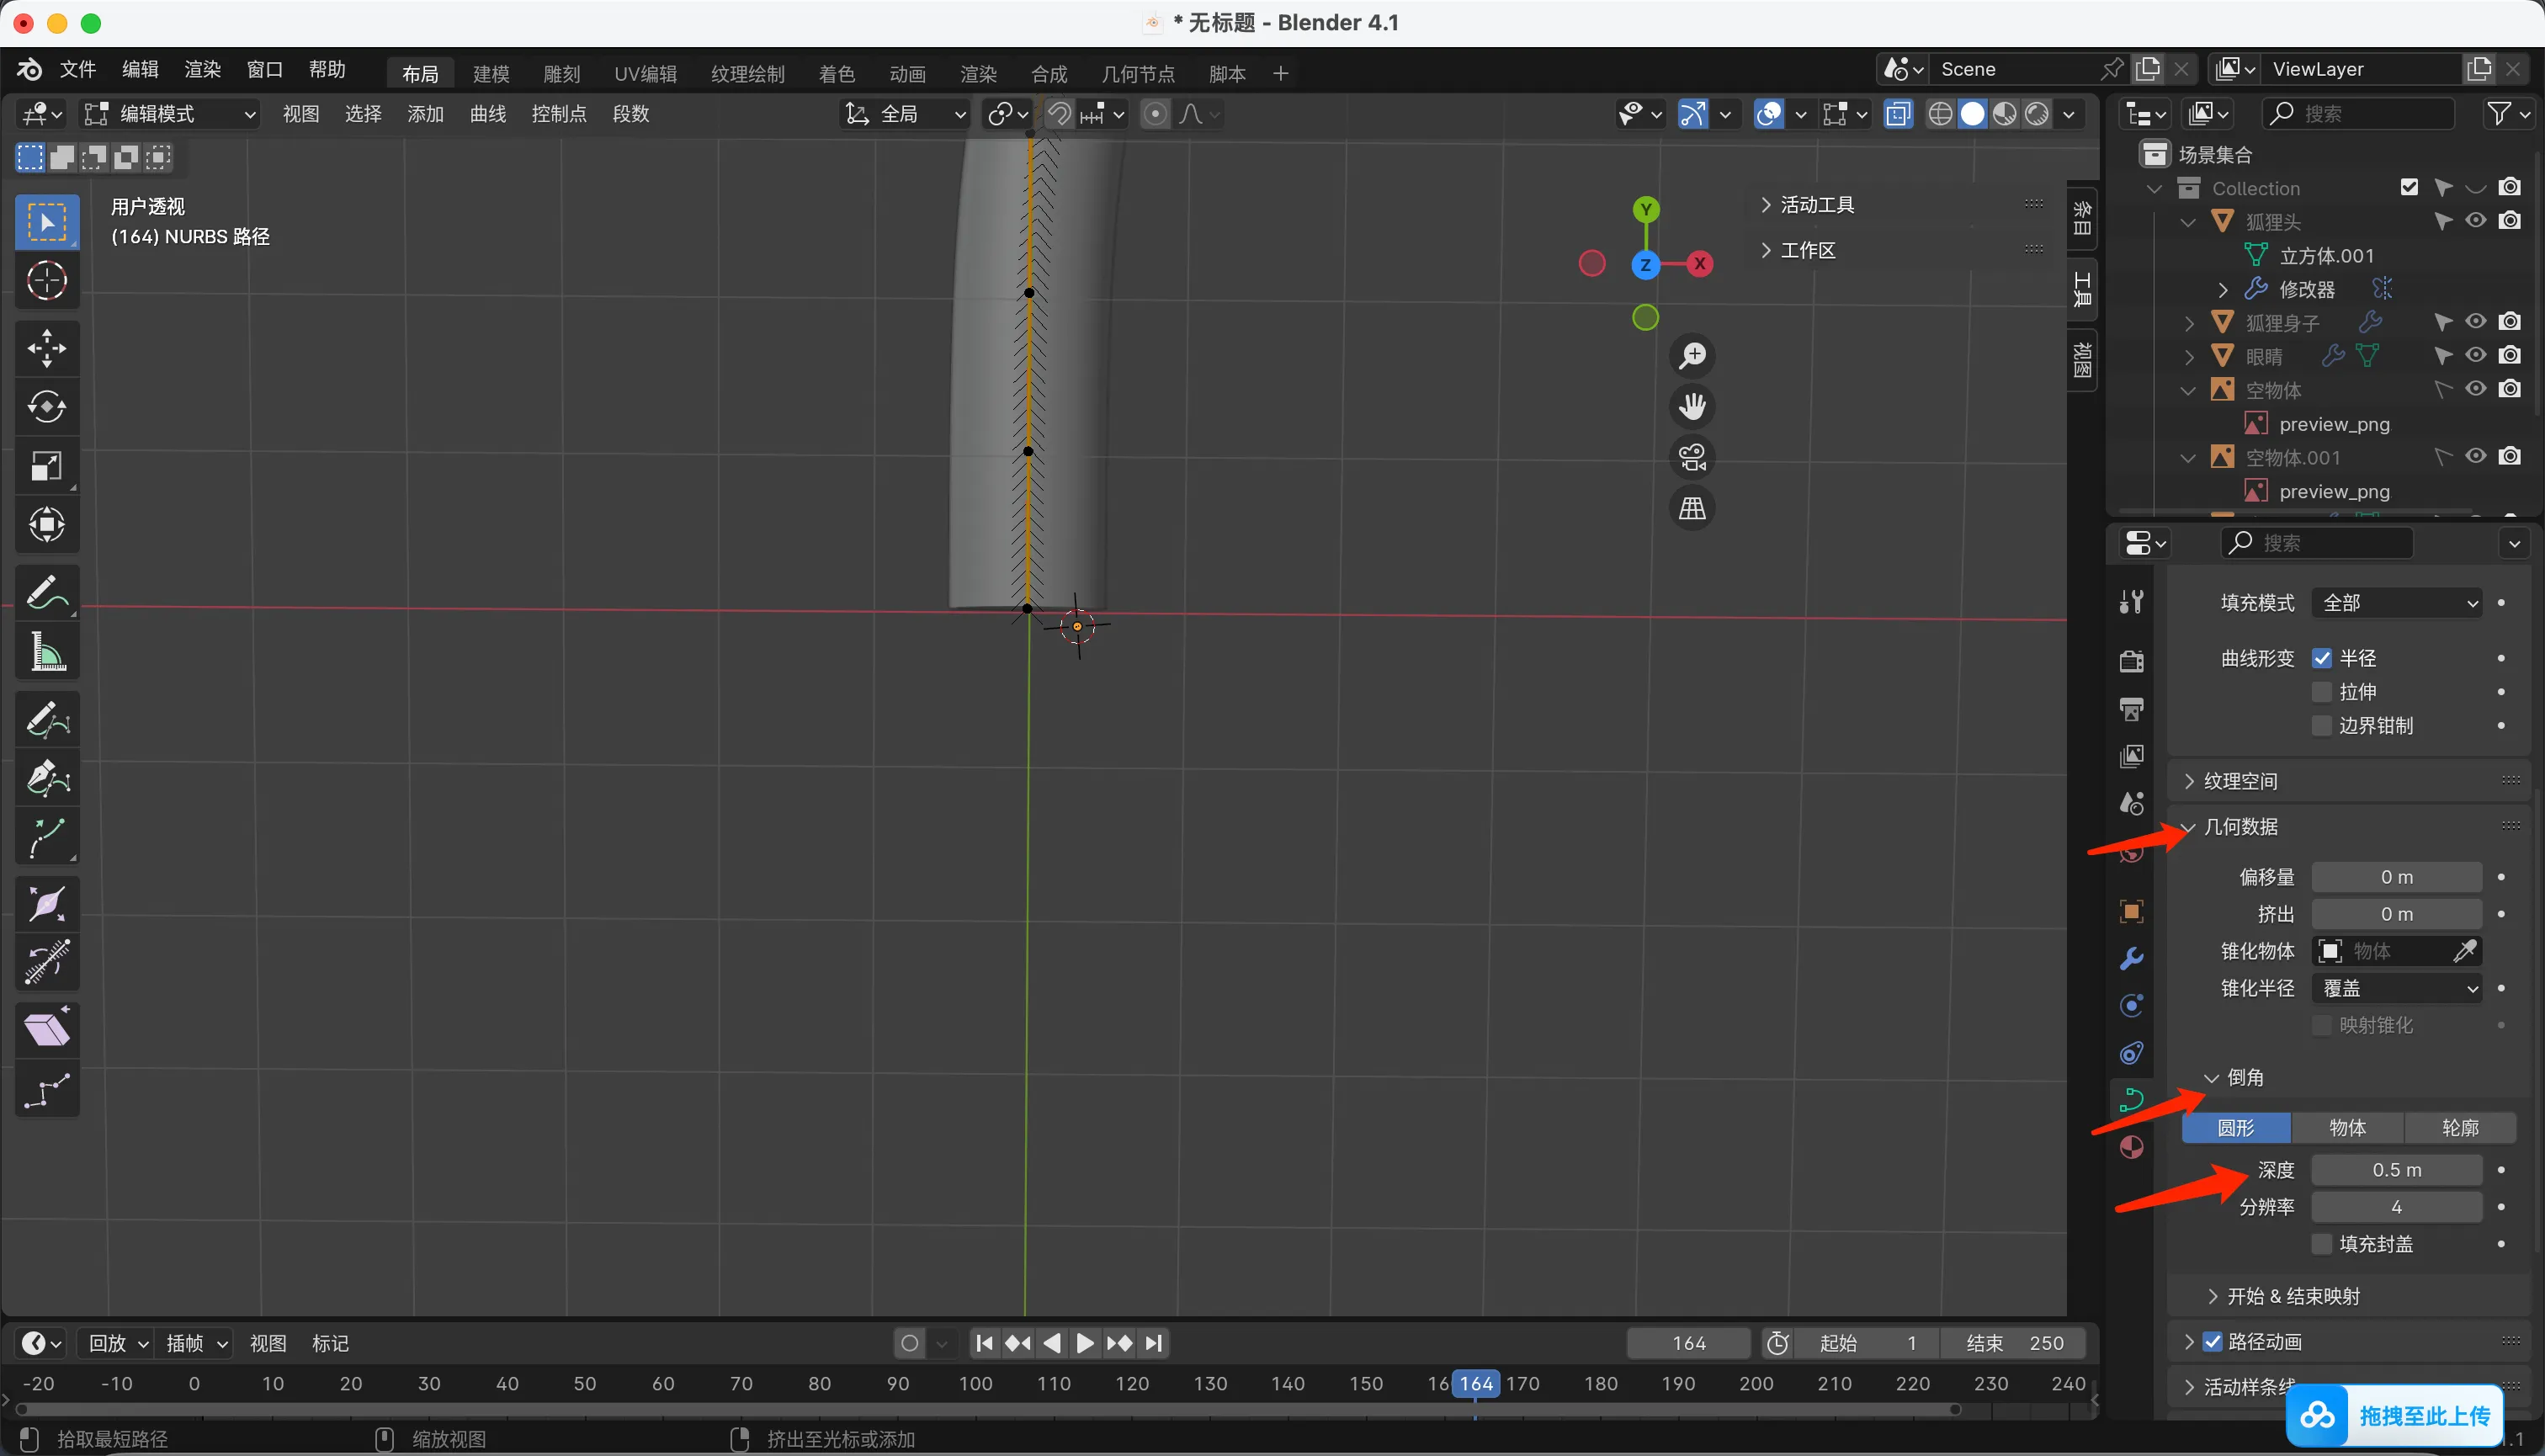
Task: Select the Move tool in toolbar
Action: point(47,348)
